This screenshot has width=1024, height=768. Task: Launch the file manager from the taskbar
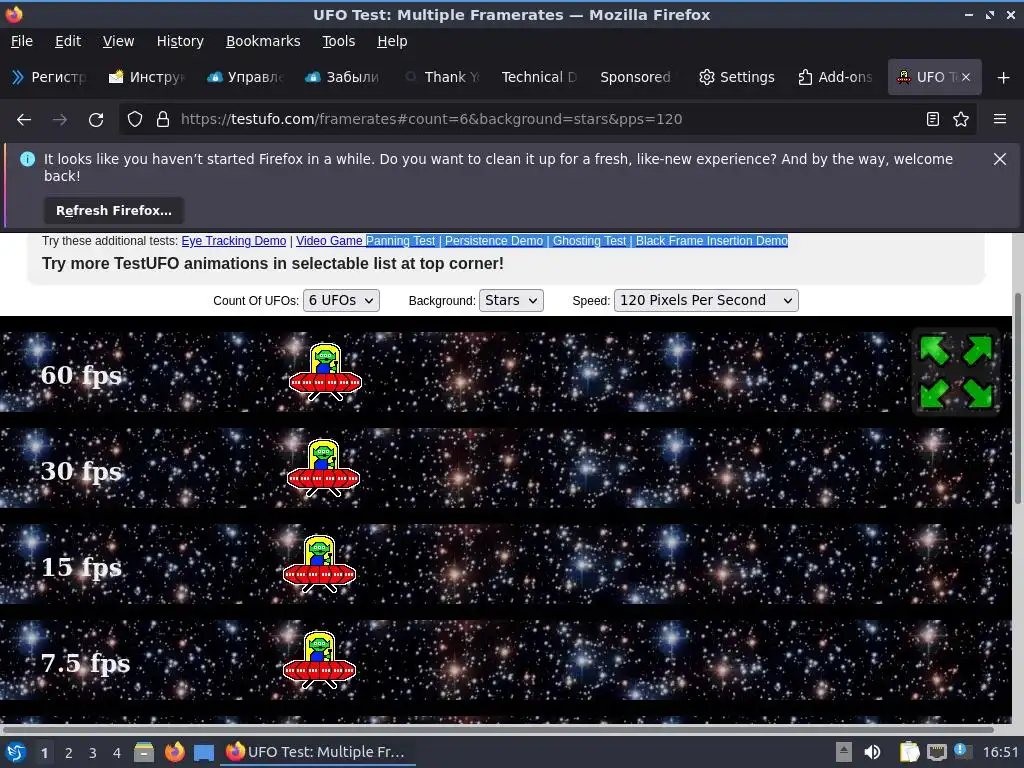(x=144, y=752)
